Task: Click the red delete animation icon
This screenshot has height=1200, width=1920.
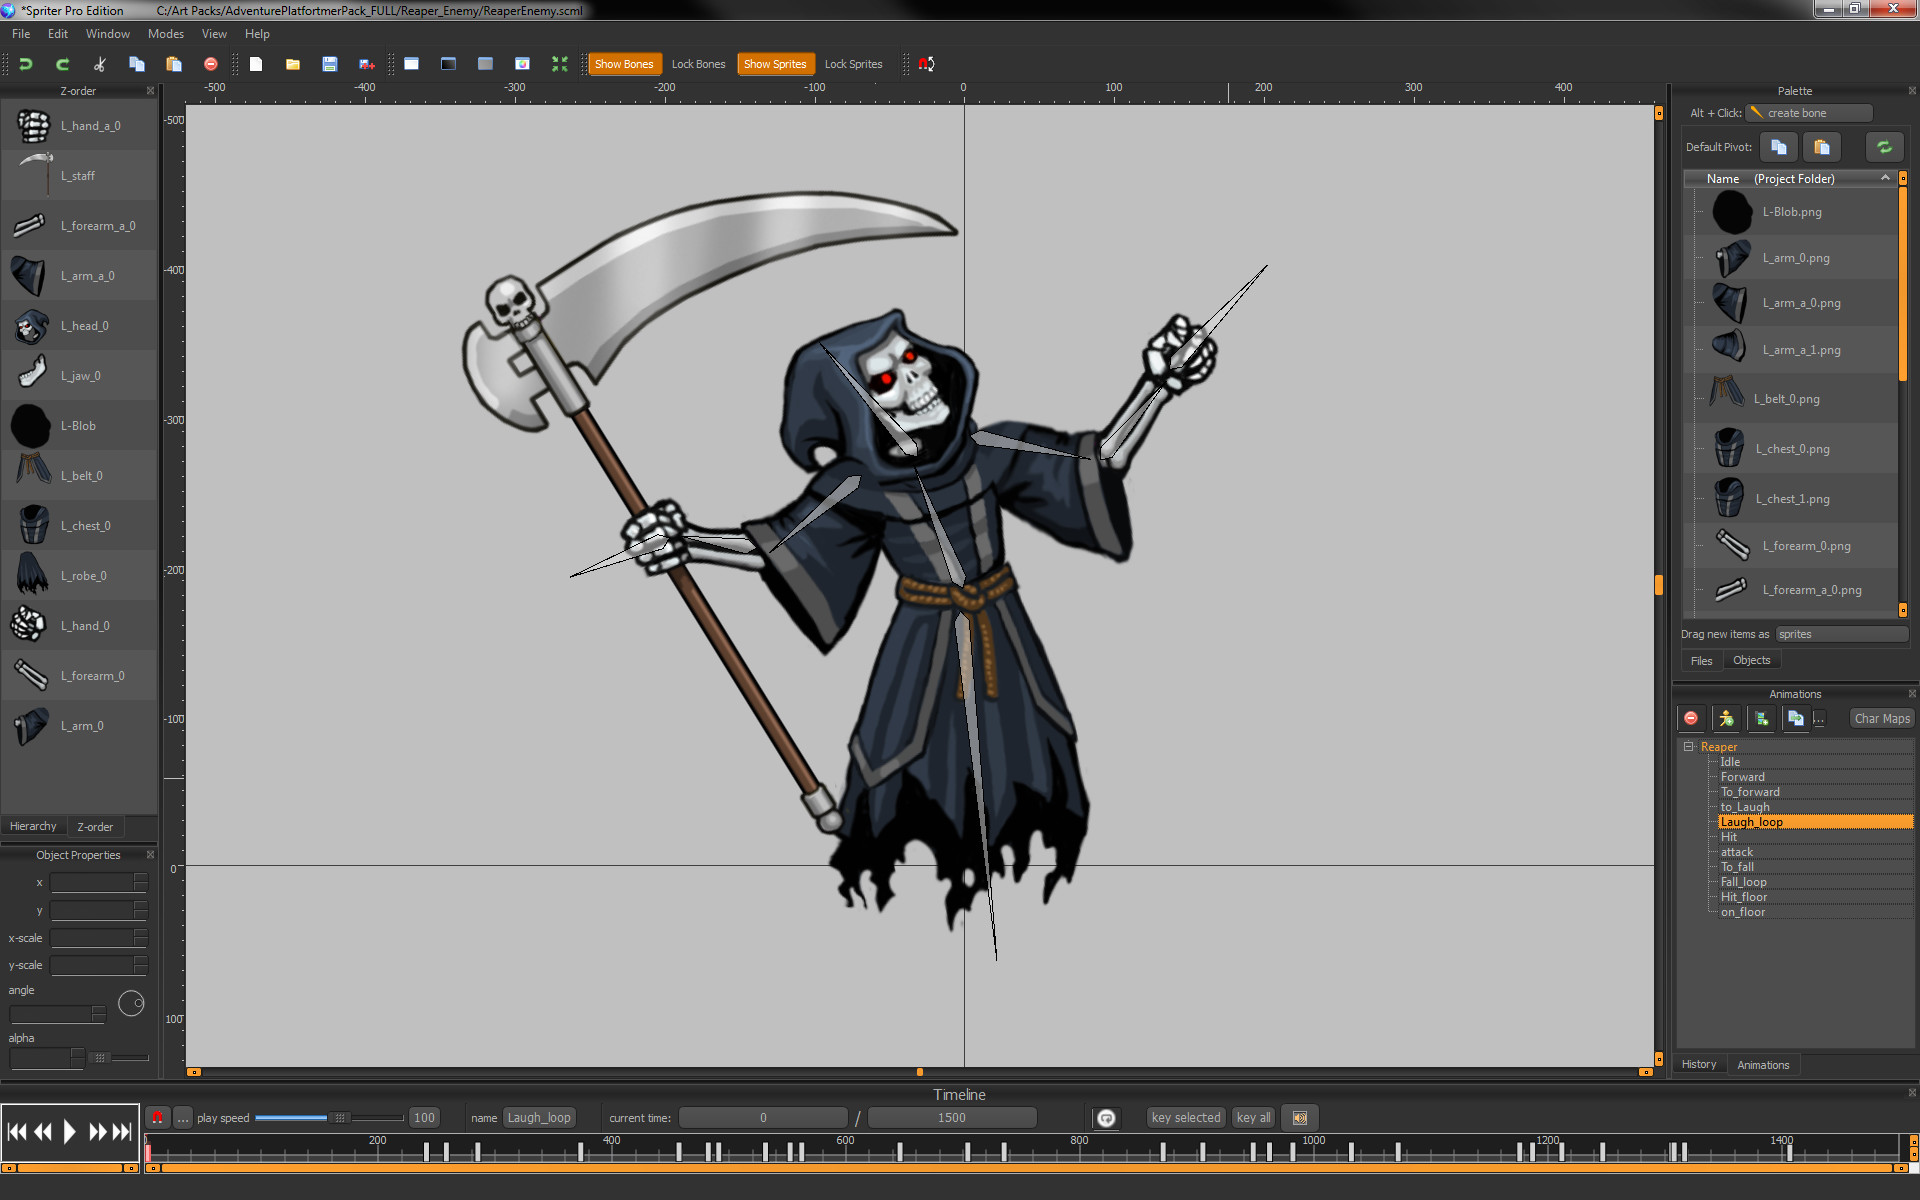Action: tap(1691, 718)
